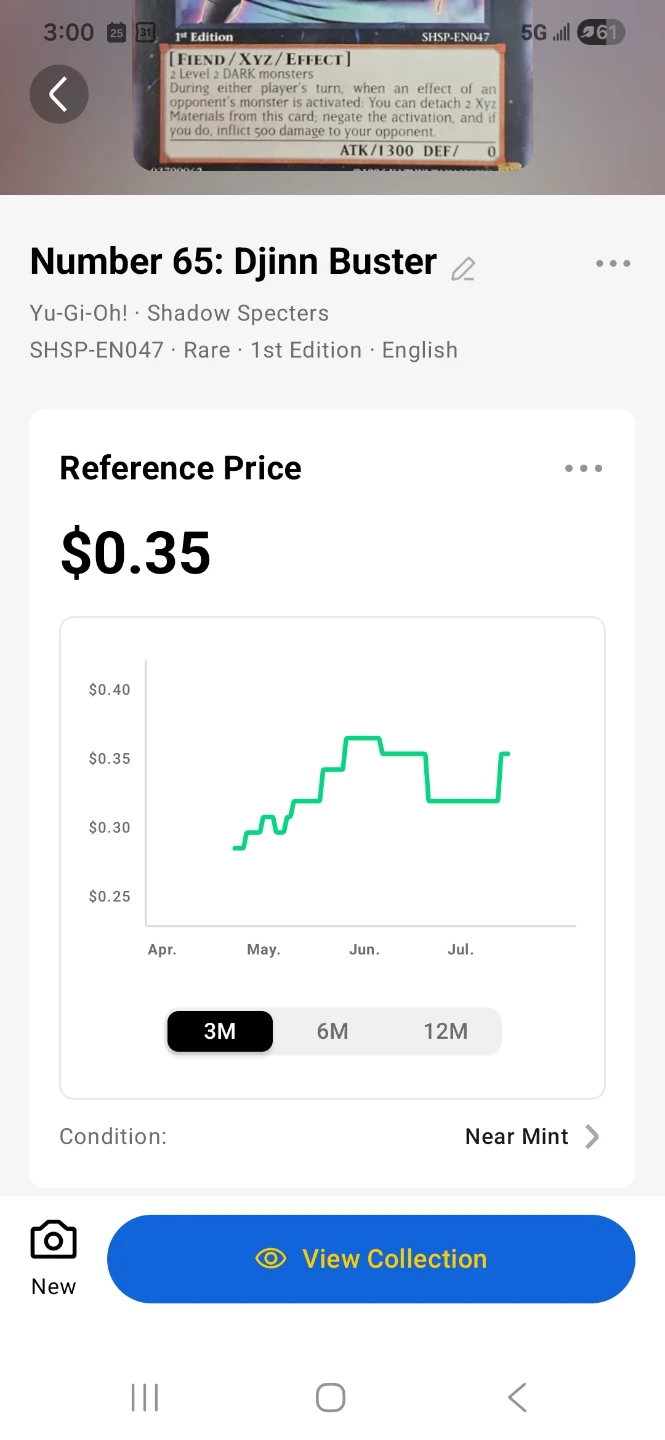Viewport: 665px width, 1440px height.
Task: Select the 3M price range
Action: click(220, 1031)
